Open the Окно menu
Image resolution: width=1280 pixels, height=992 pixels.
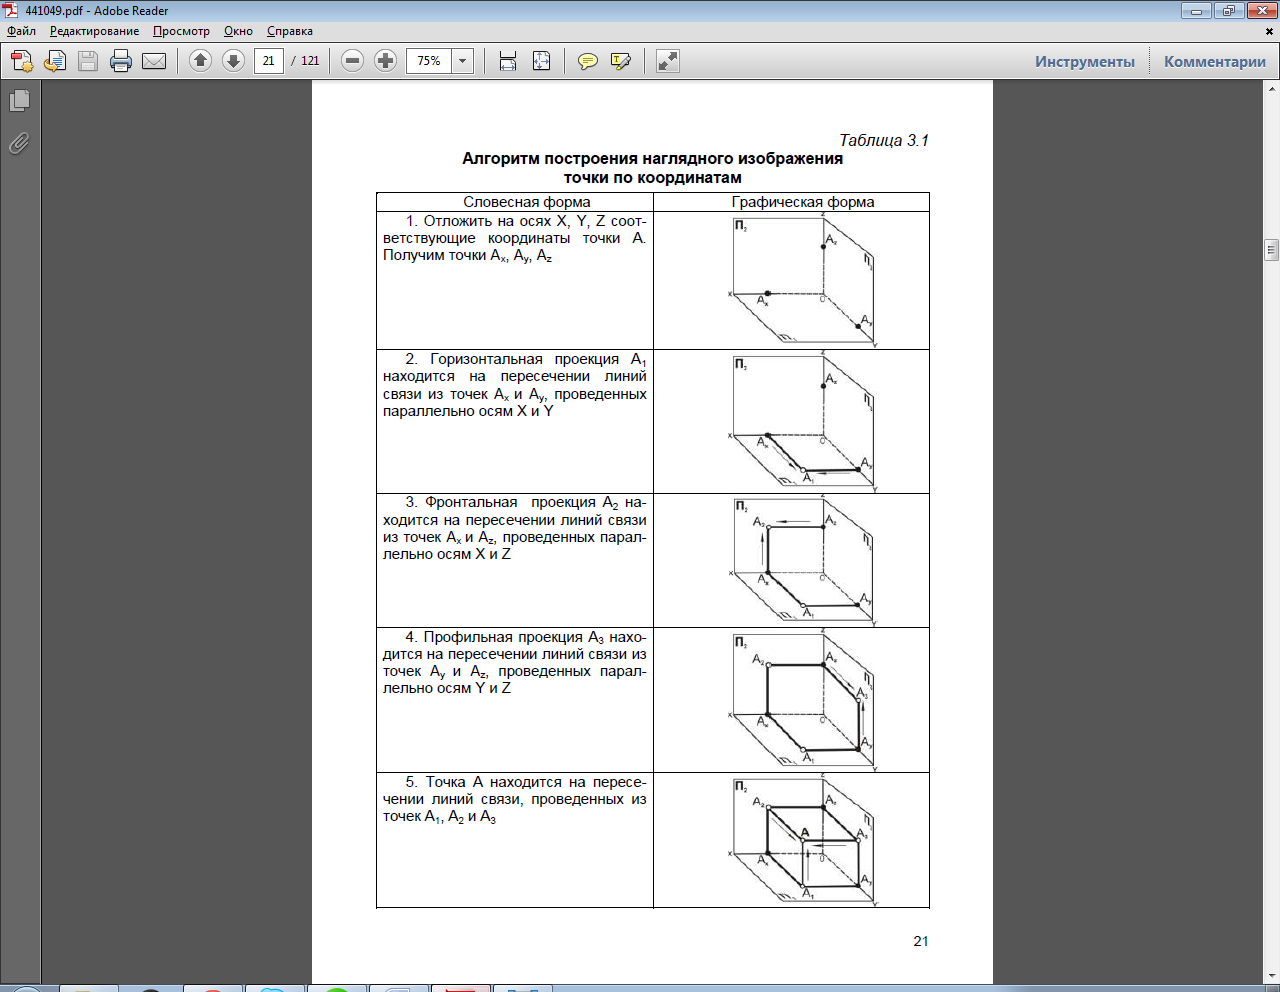(x=238, y=31)
